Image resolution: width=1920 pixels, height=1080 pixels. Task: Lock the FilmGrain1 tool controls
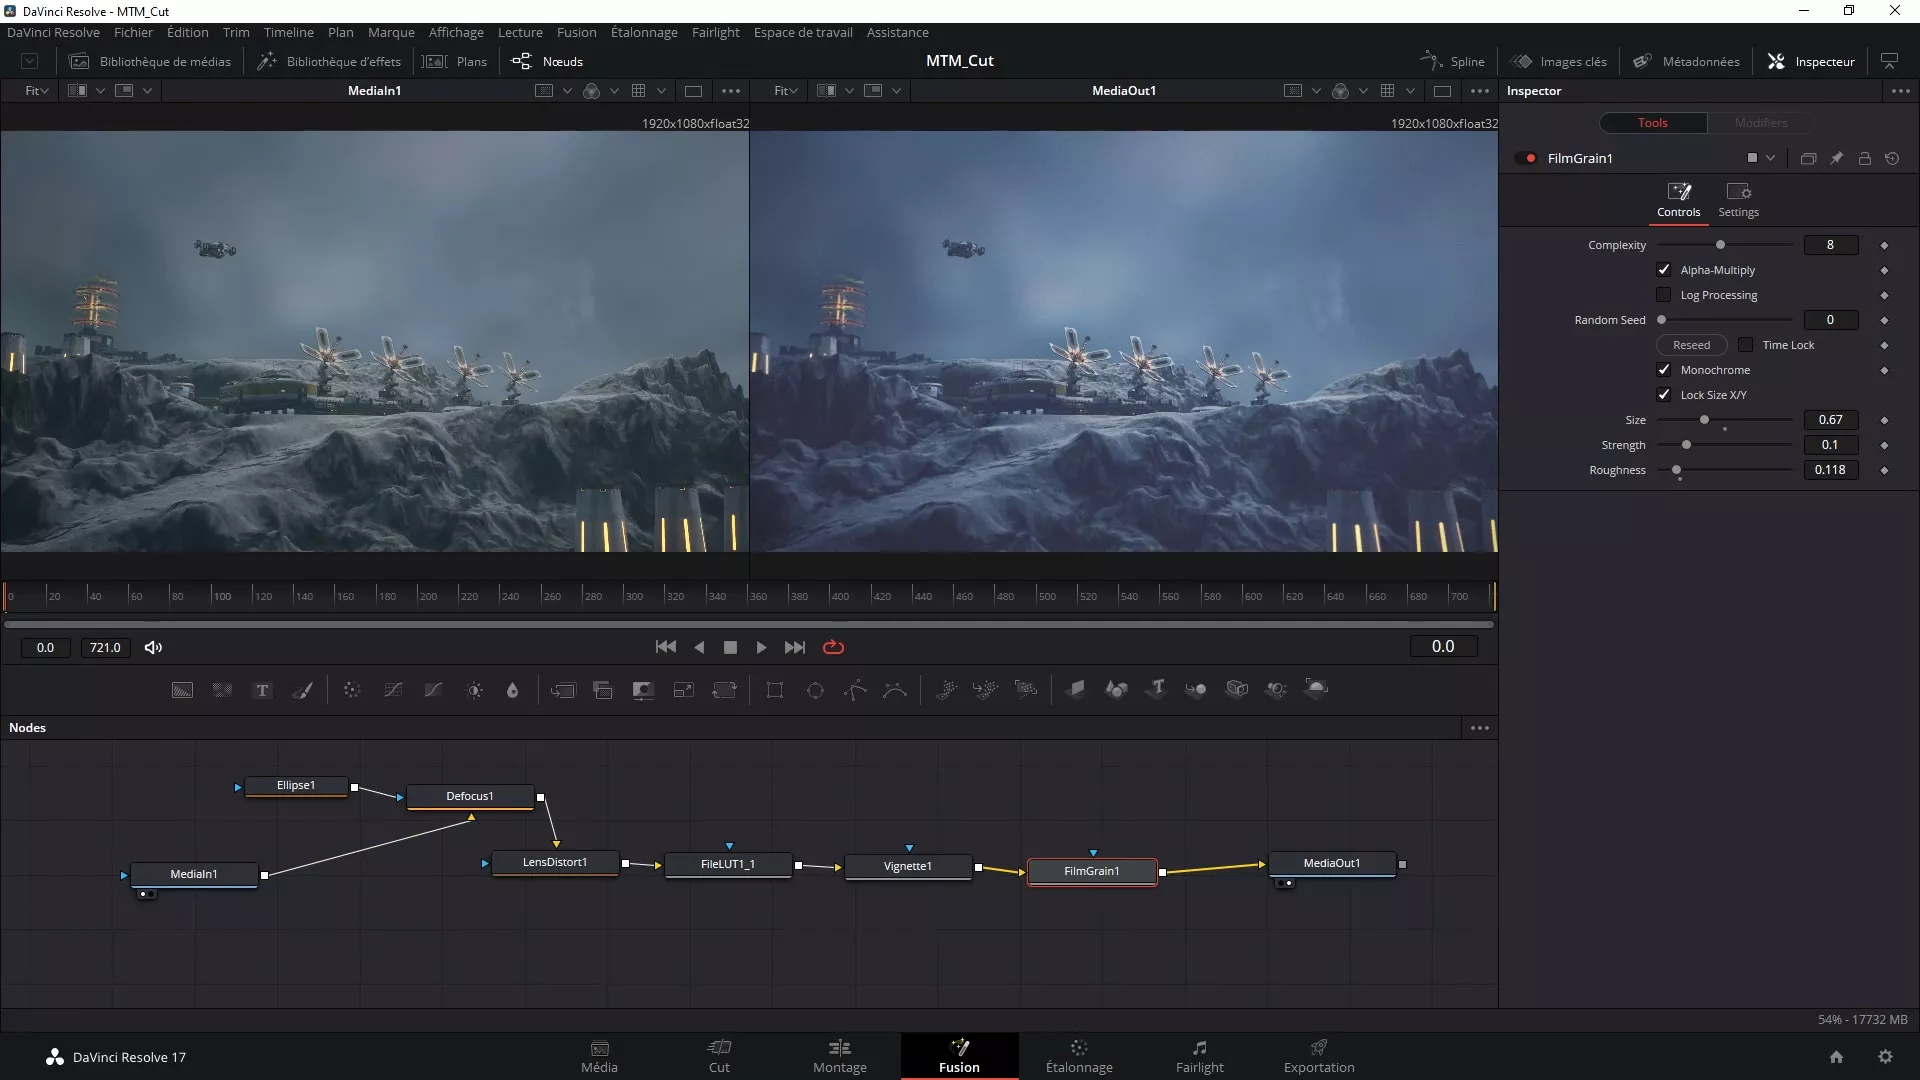coord(1864,159)
